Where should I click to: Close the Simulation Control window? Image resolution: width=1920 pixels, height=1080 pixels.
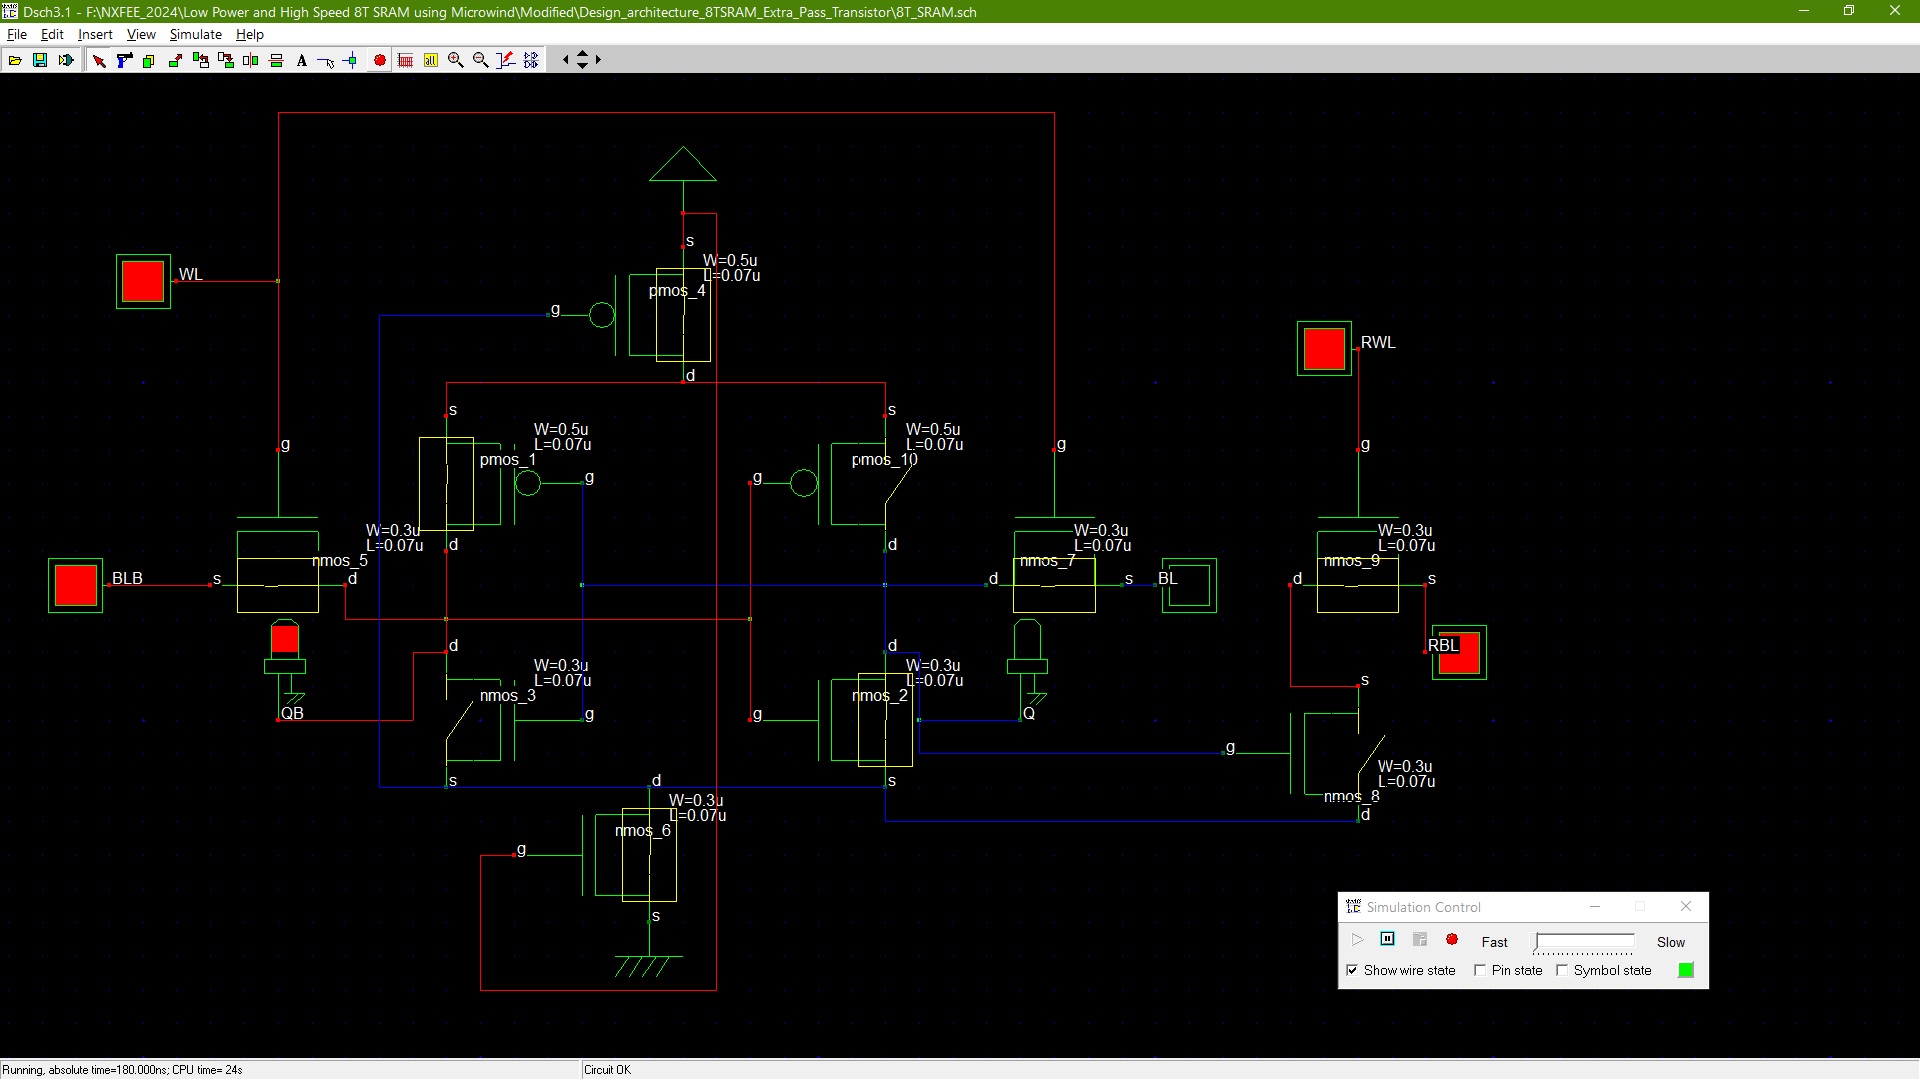pos(1686,906)
